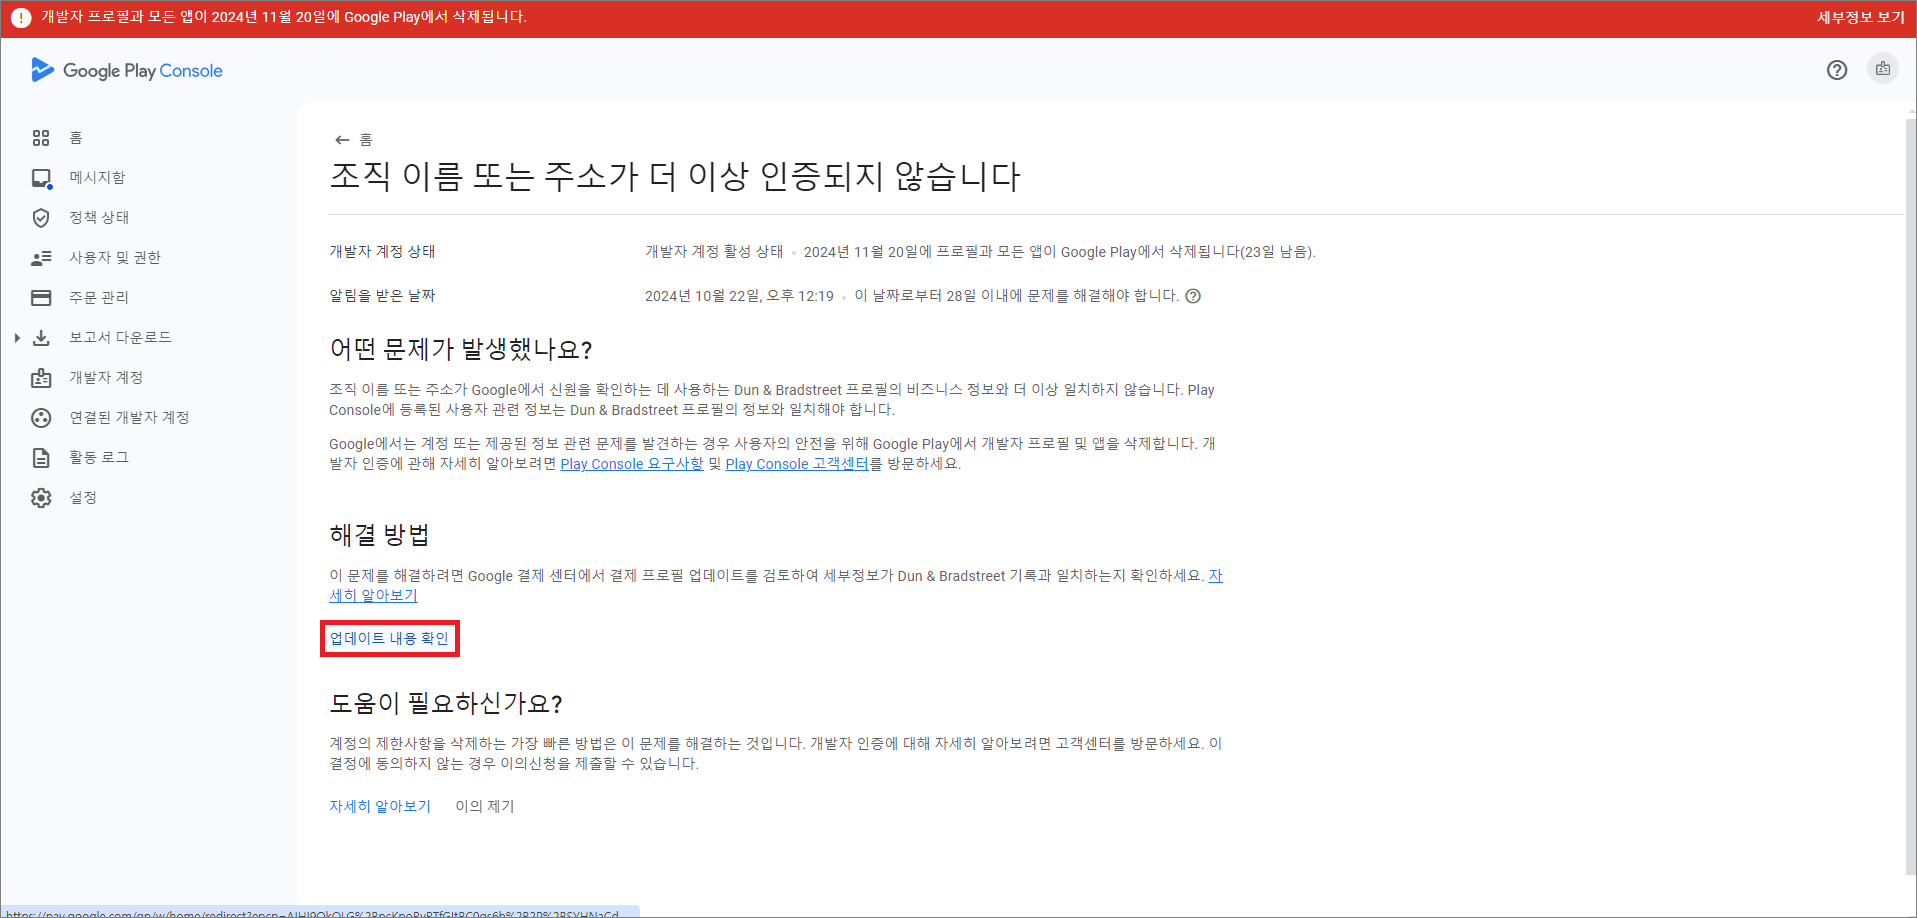Viewport: 1917px width, 918px height.
Task: Open the Play Console 요구사항 link
Action: coord(632,464)
